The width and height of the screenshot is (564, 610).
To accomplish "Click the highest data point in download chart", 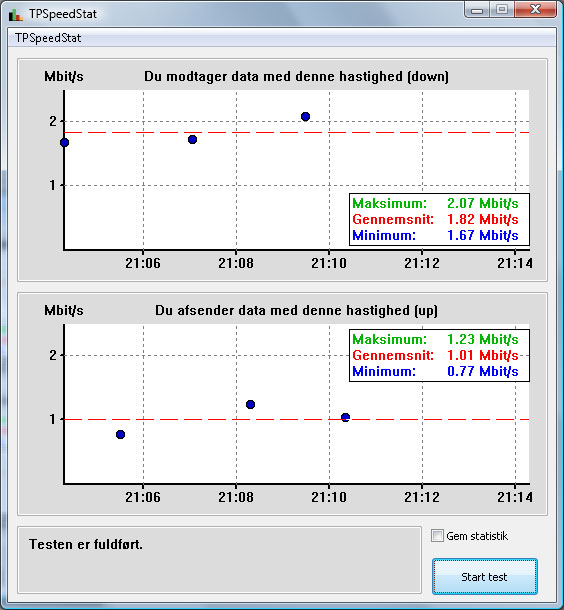I will (x=305, y=116).
